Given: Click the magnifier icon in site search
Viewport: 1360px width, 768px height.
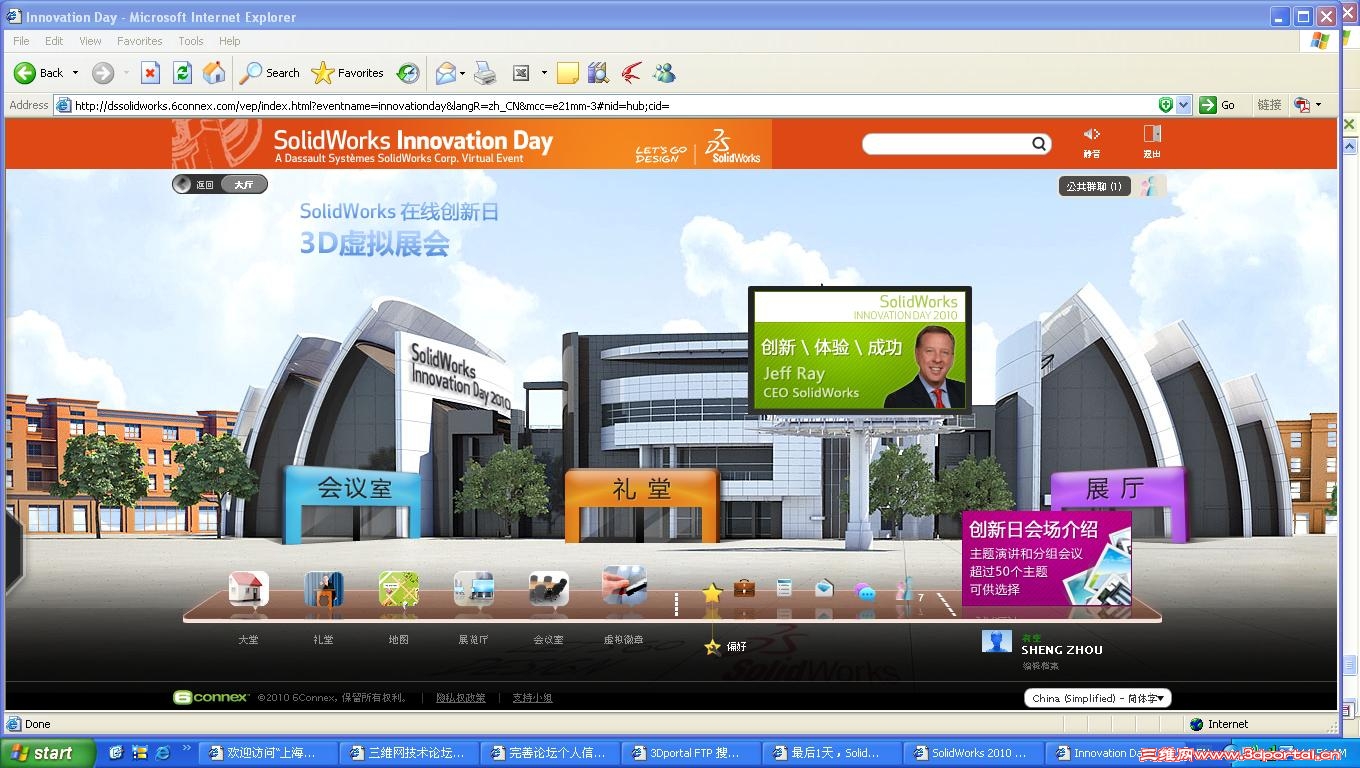Looking at the screenshot, I should 1040,144.
